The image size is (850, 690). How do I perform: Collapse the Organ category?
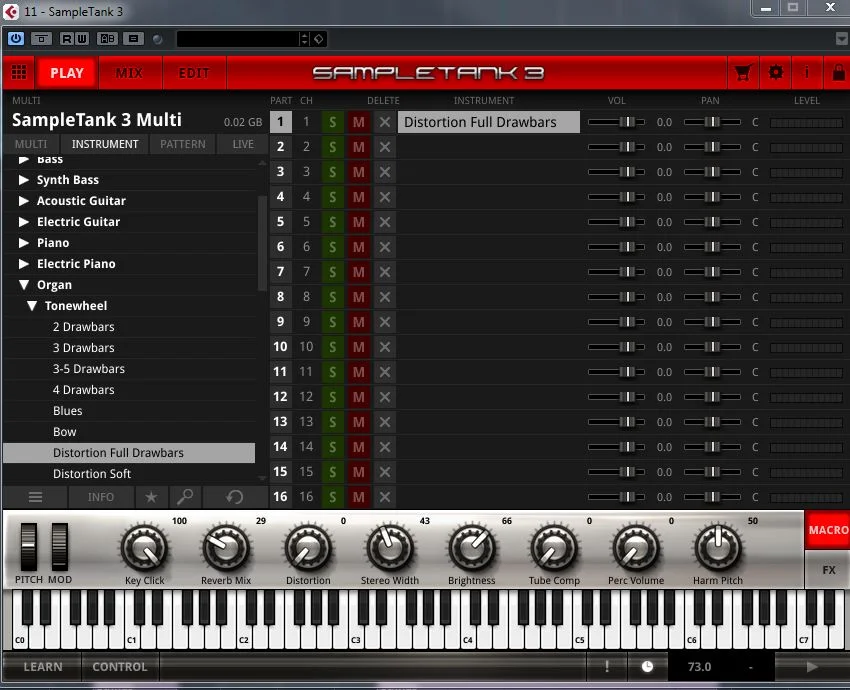[24, 285]
